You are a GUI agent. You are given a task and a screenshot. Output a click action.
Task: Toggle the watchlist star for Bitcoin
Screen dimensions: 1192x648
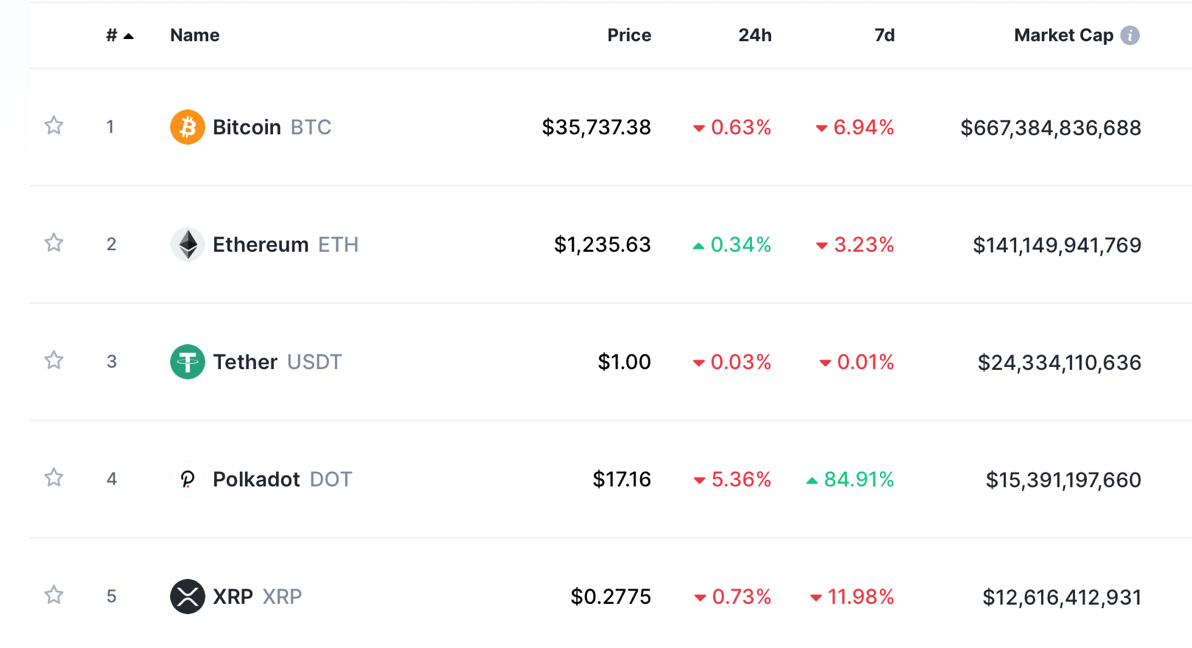pos(53,125)
